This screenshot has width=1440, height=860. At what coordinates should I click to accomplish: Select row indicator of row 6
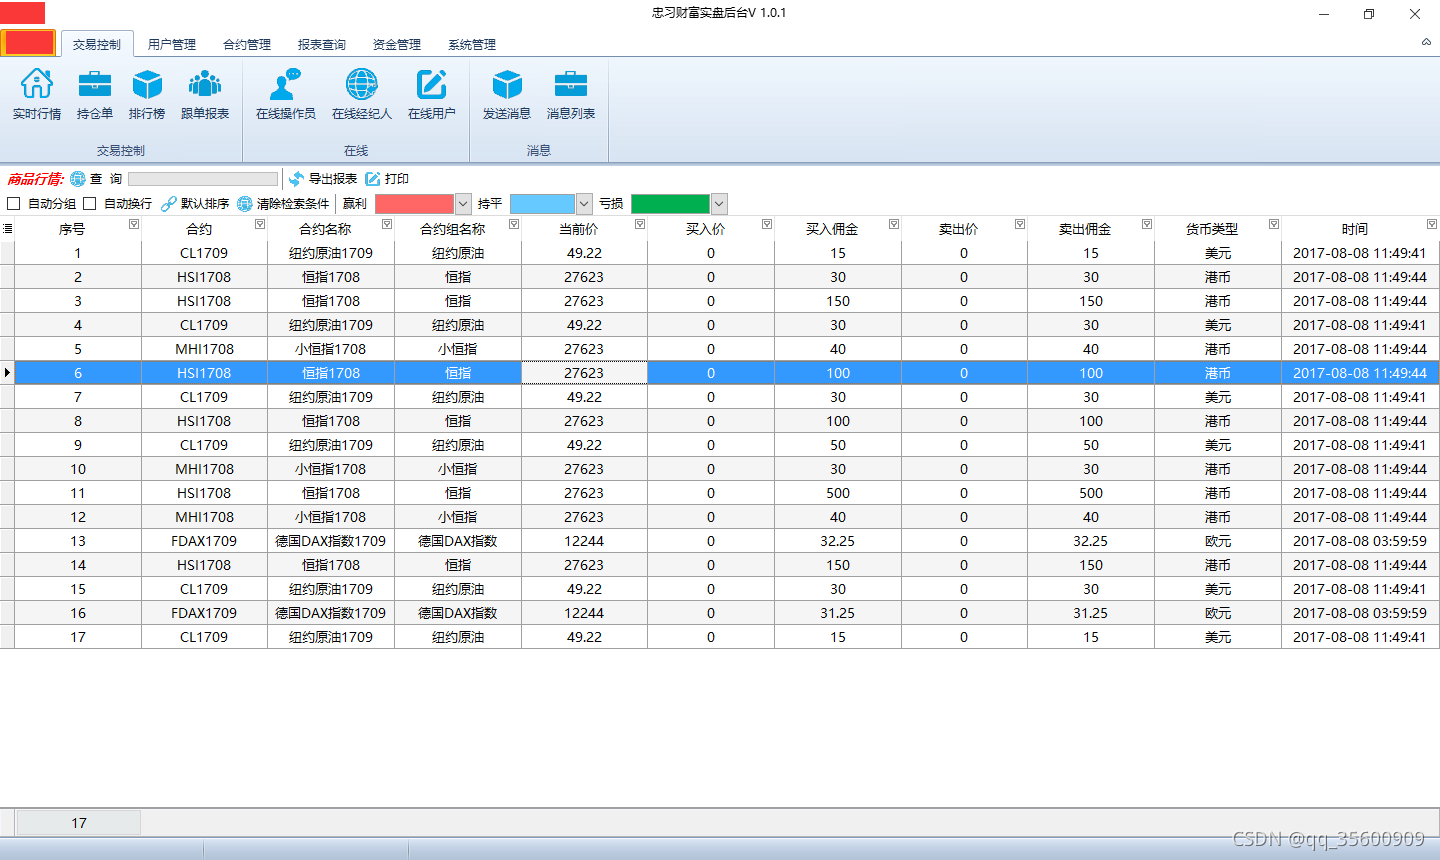(x=7, y=373)
